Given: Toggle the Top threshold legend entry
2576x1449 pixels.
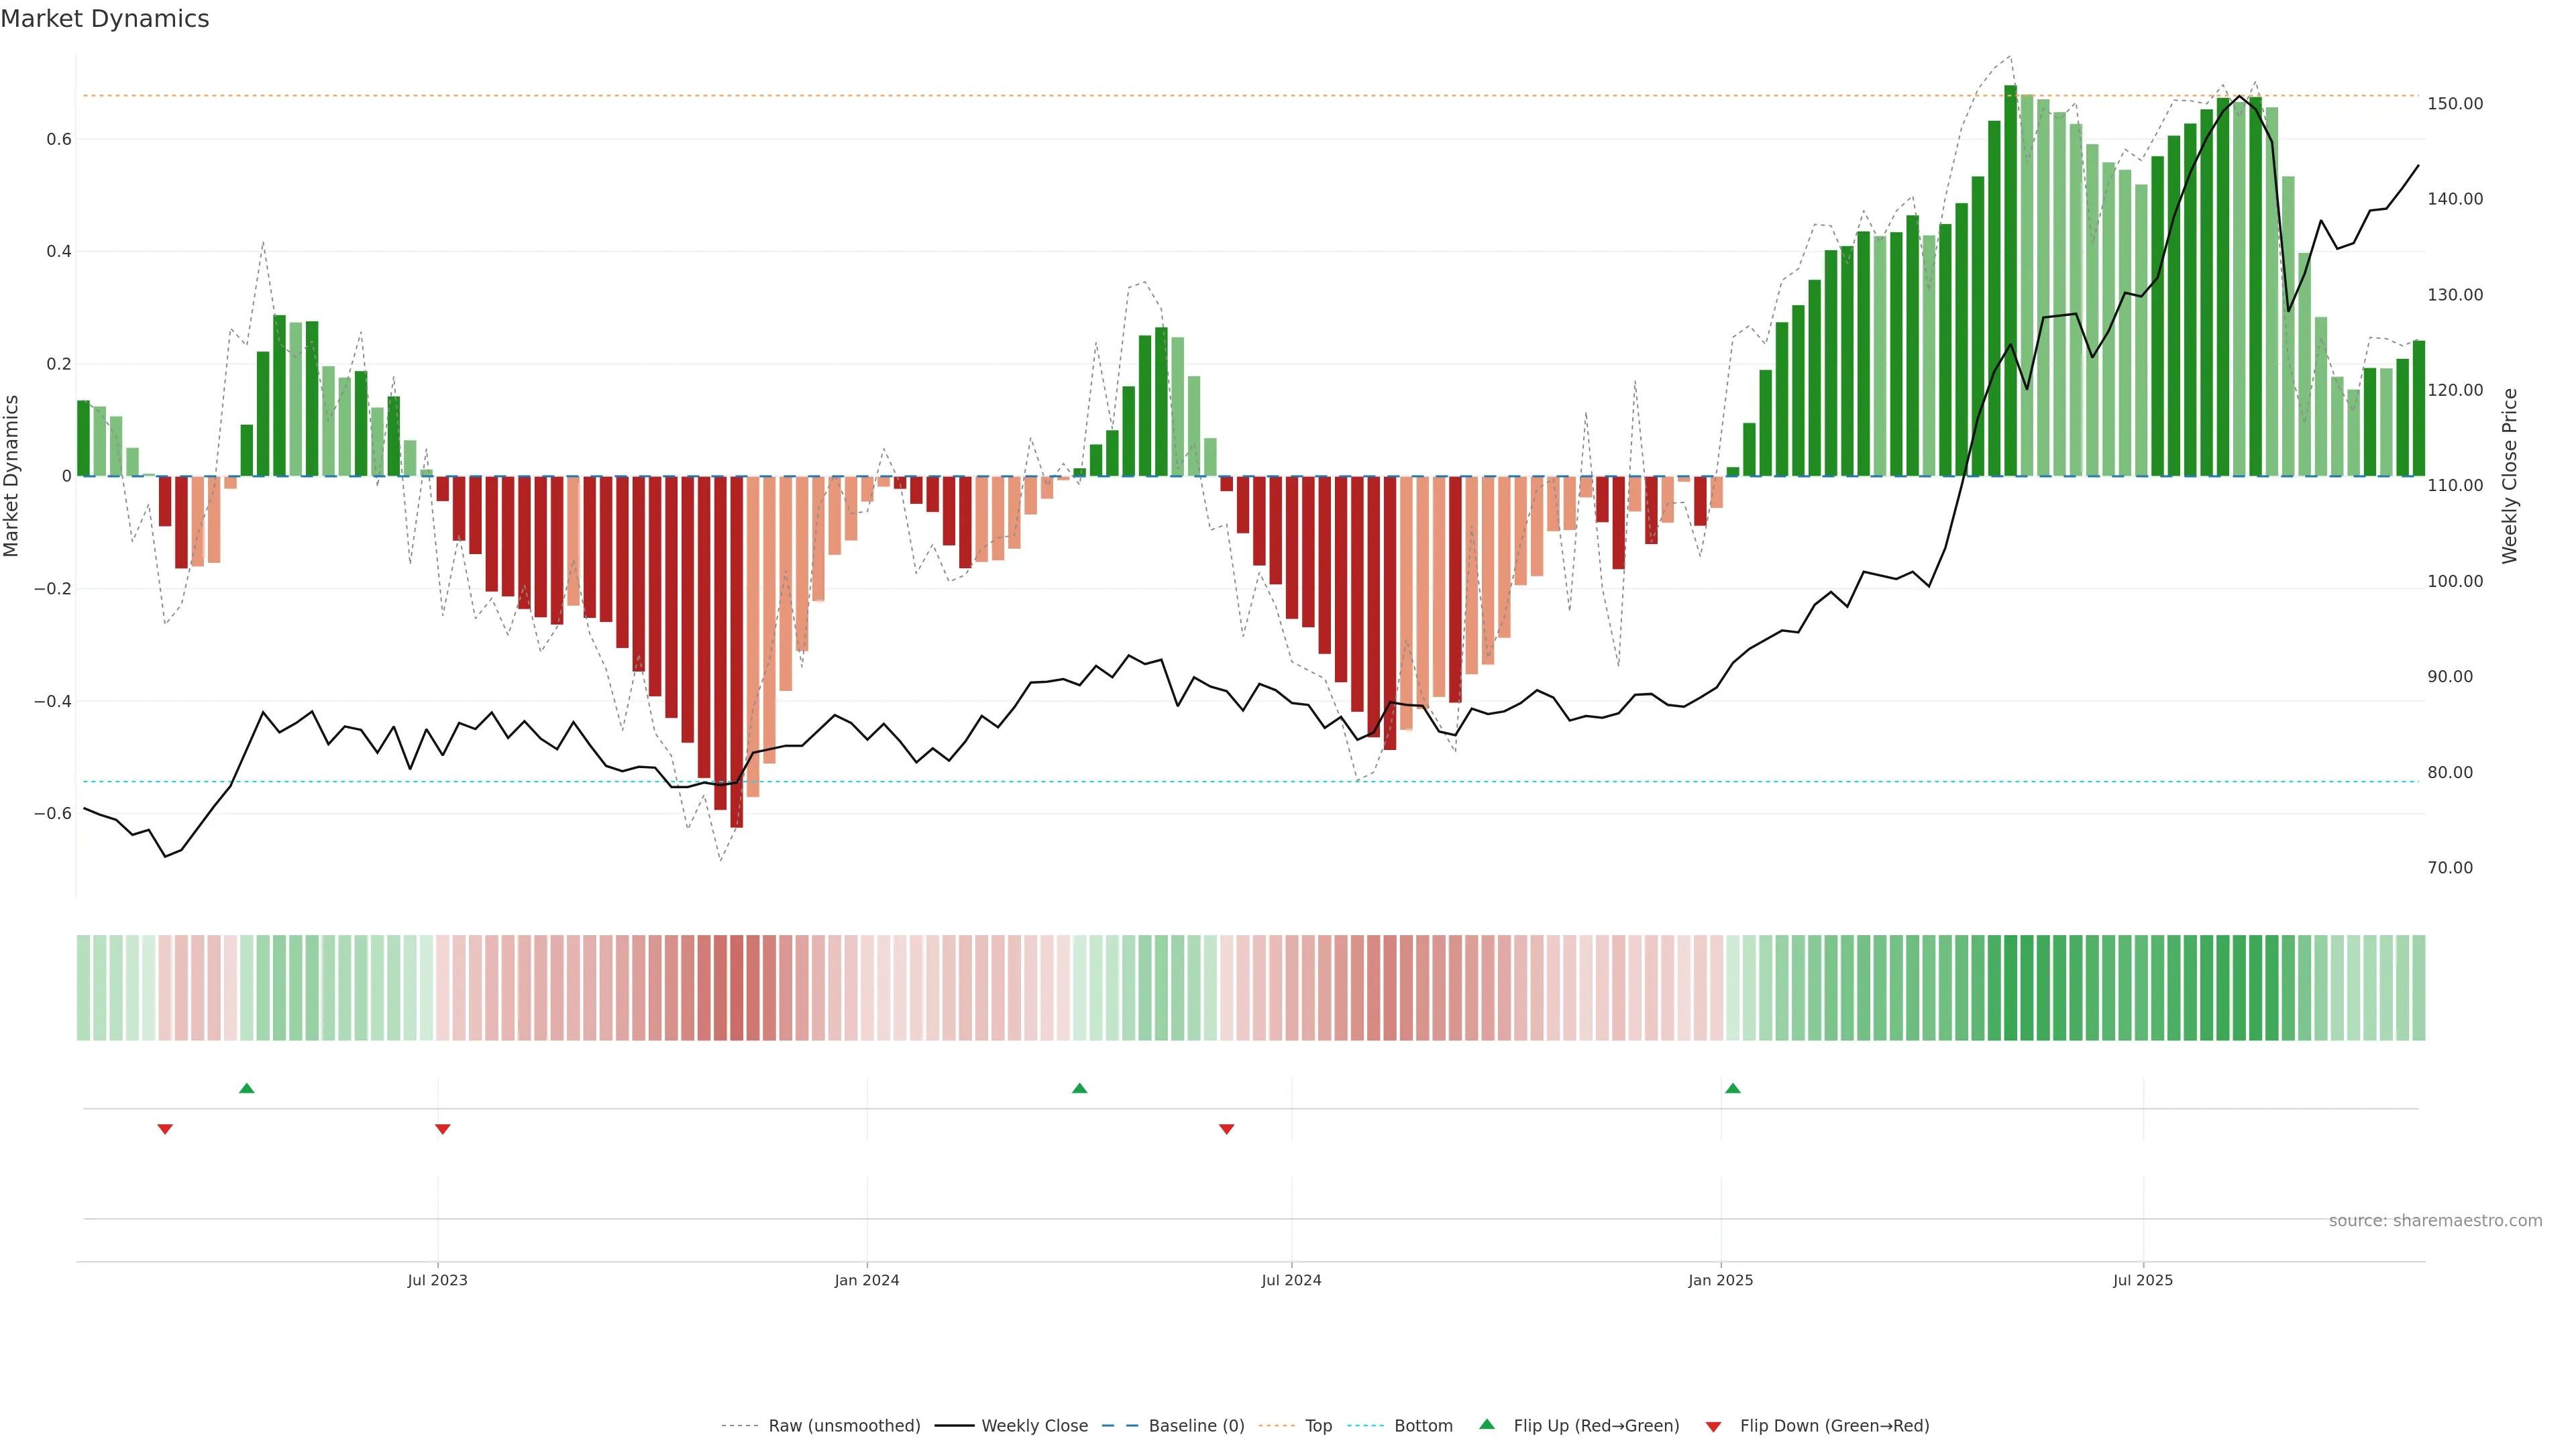Looking at the screenshot, I should [x=1318, y=1426].
